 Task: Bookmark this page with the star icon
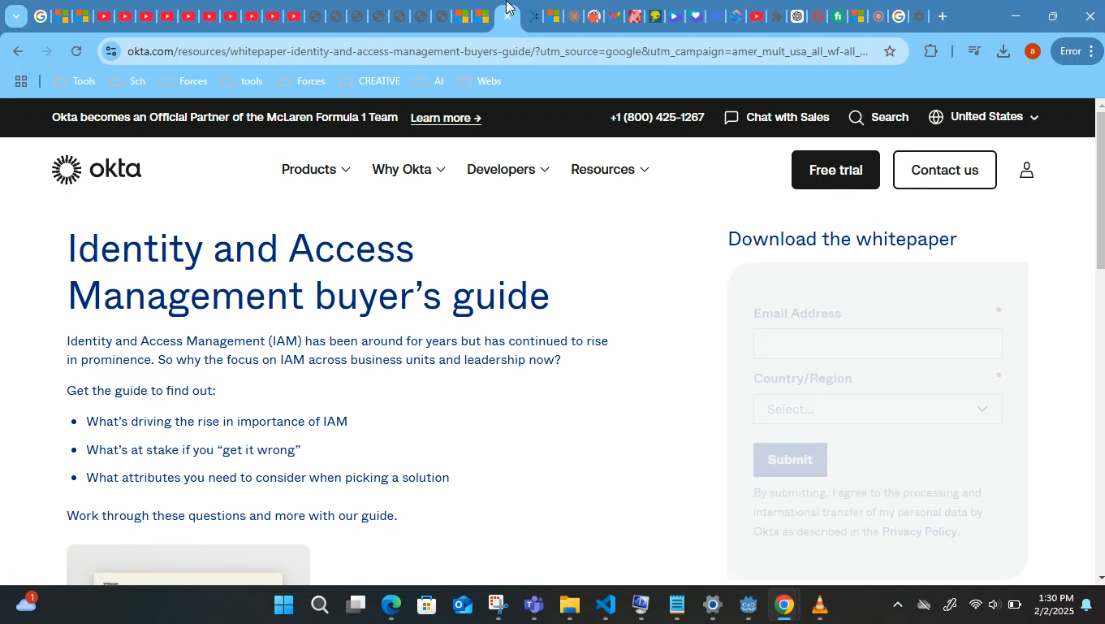[x=890, y=51]
